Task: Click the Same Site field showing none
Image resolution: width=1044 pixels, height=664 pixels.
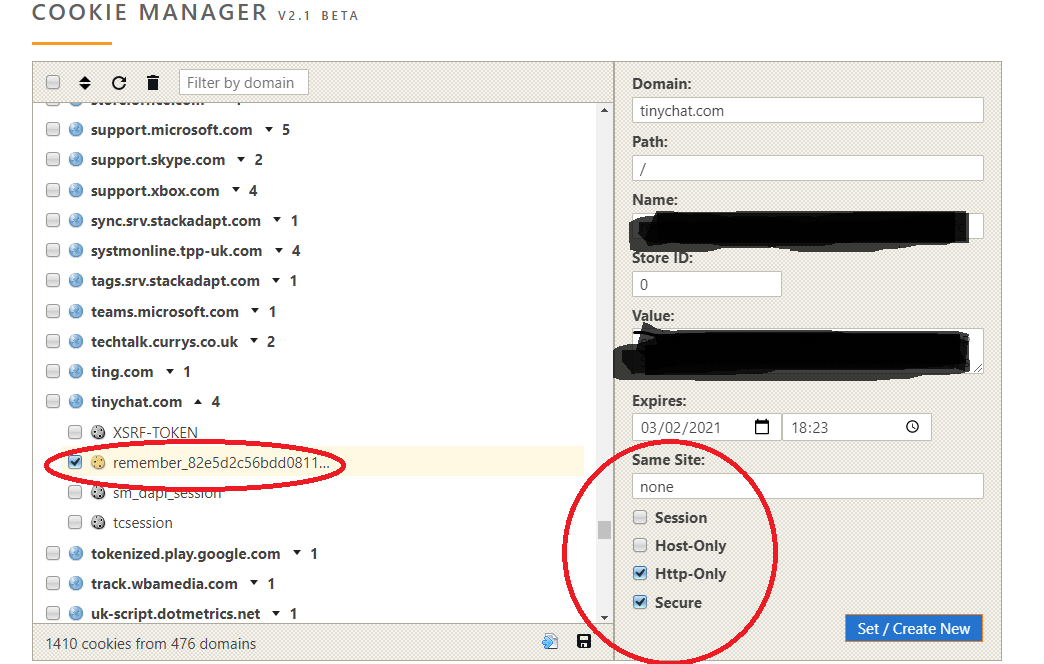Action: click(x=808, y=487)
